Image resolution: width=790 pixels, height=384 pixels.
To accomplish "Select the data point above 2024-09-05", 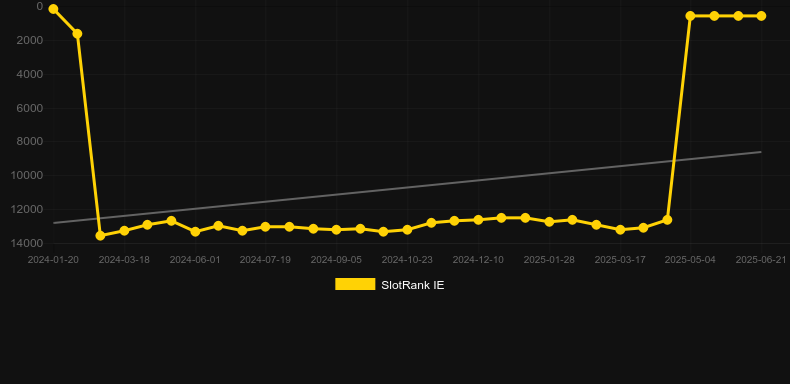I will click(x=337, y=229).
